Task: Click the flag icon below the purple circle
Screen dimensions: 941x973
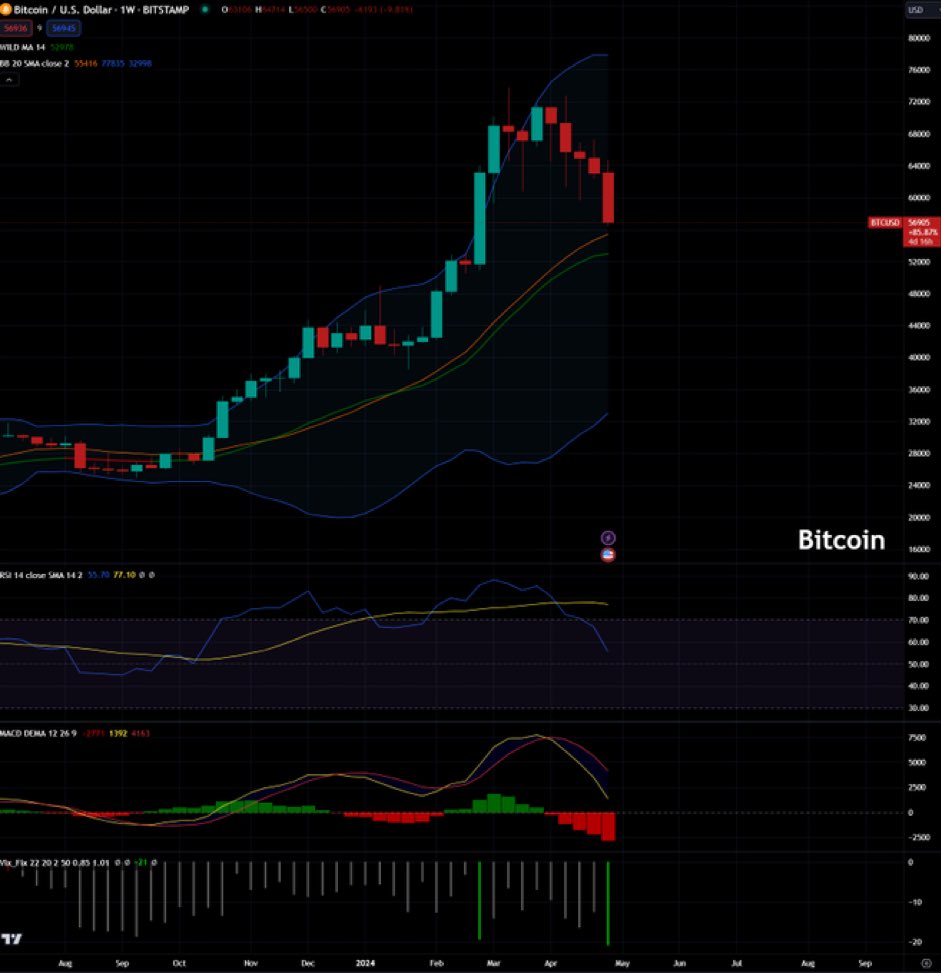Action: point(607,554)
